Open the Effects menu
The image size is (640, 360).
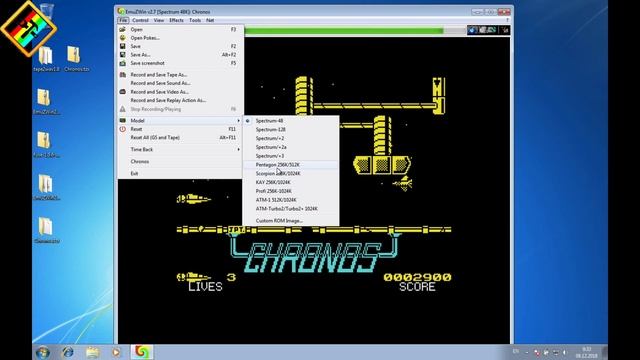pos(176,20)
